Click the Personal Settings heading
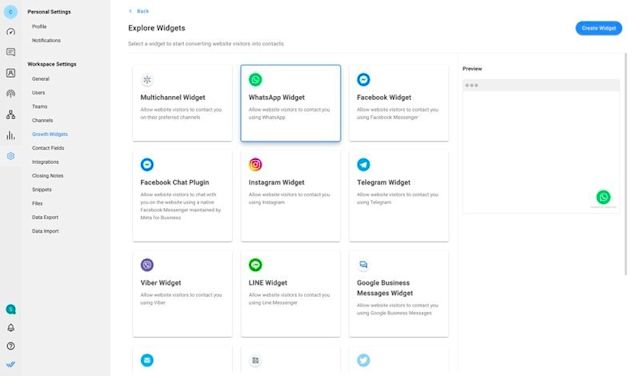This screenshot has width=640, height=376. [x=49, y=12]
